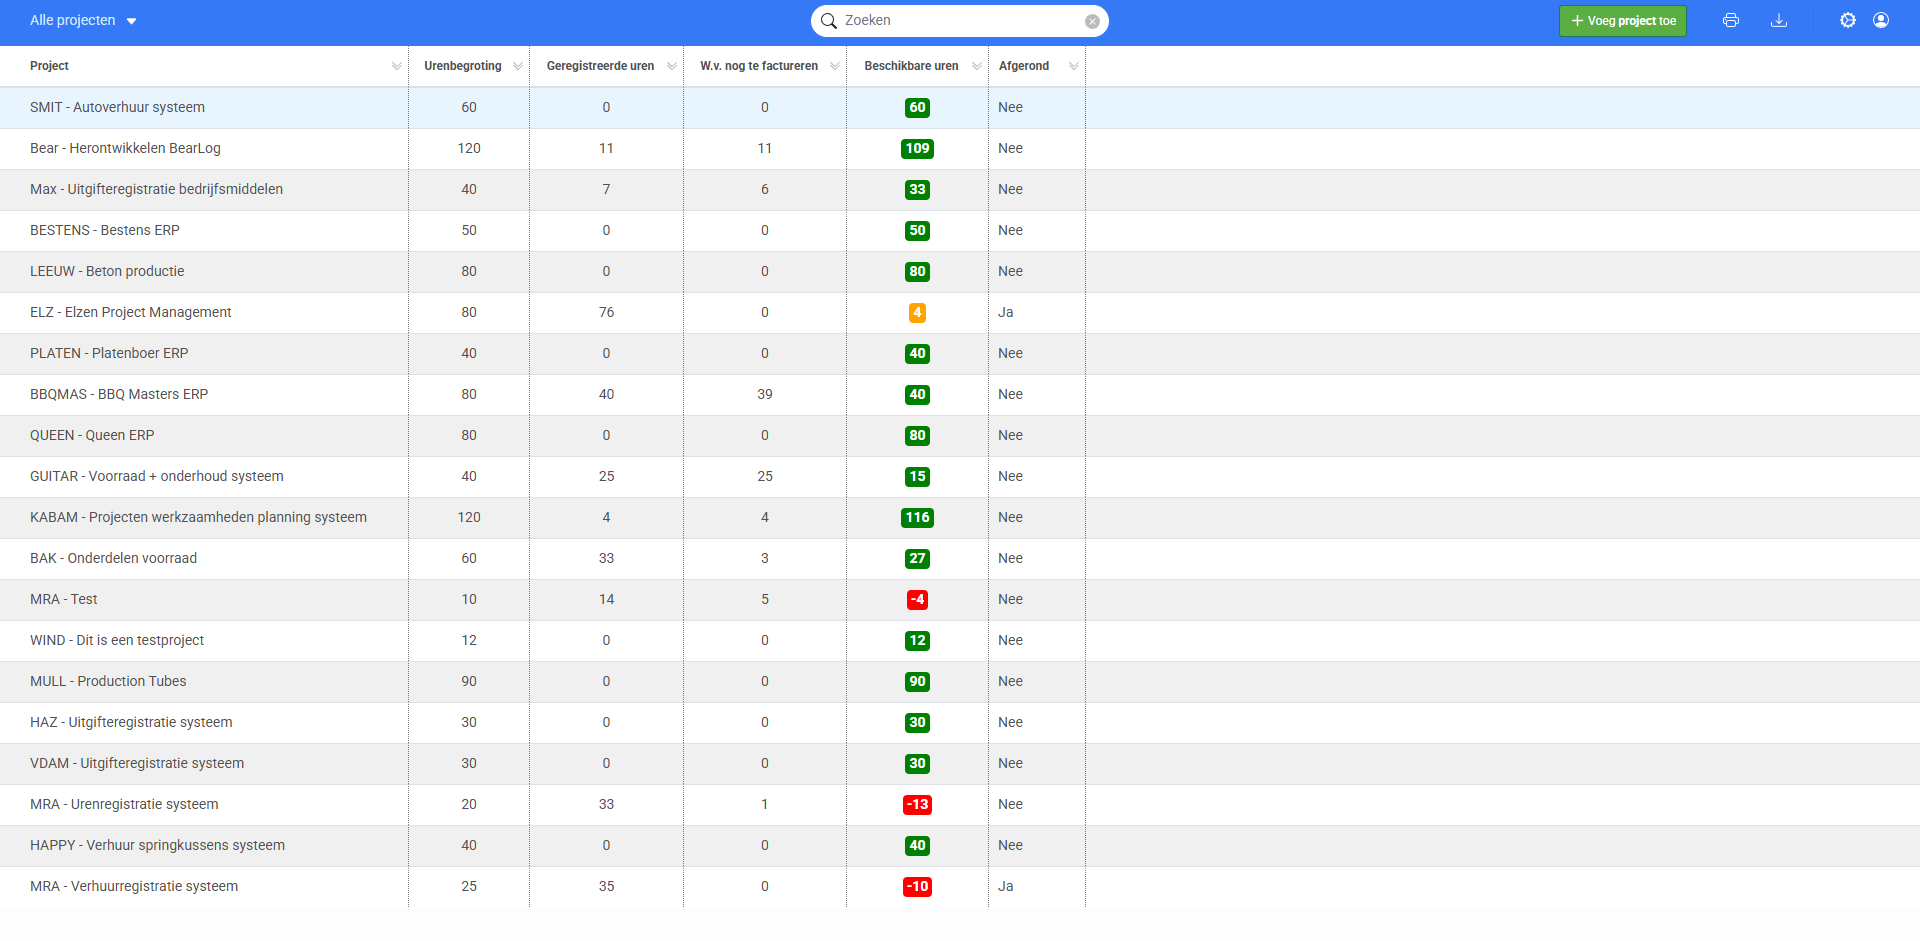Viewport: 1920px width, 941px height.
Task: Open the Afgerond column filter chevron
Action: click(x=1073, y=66)
